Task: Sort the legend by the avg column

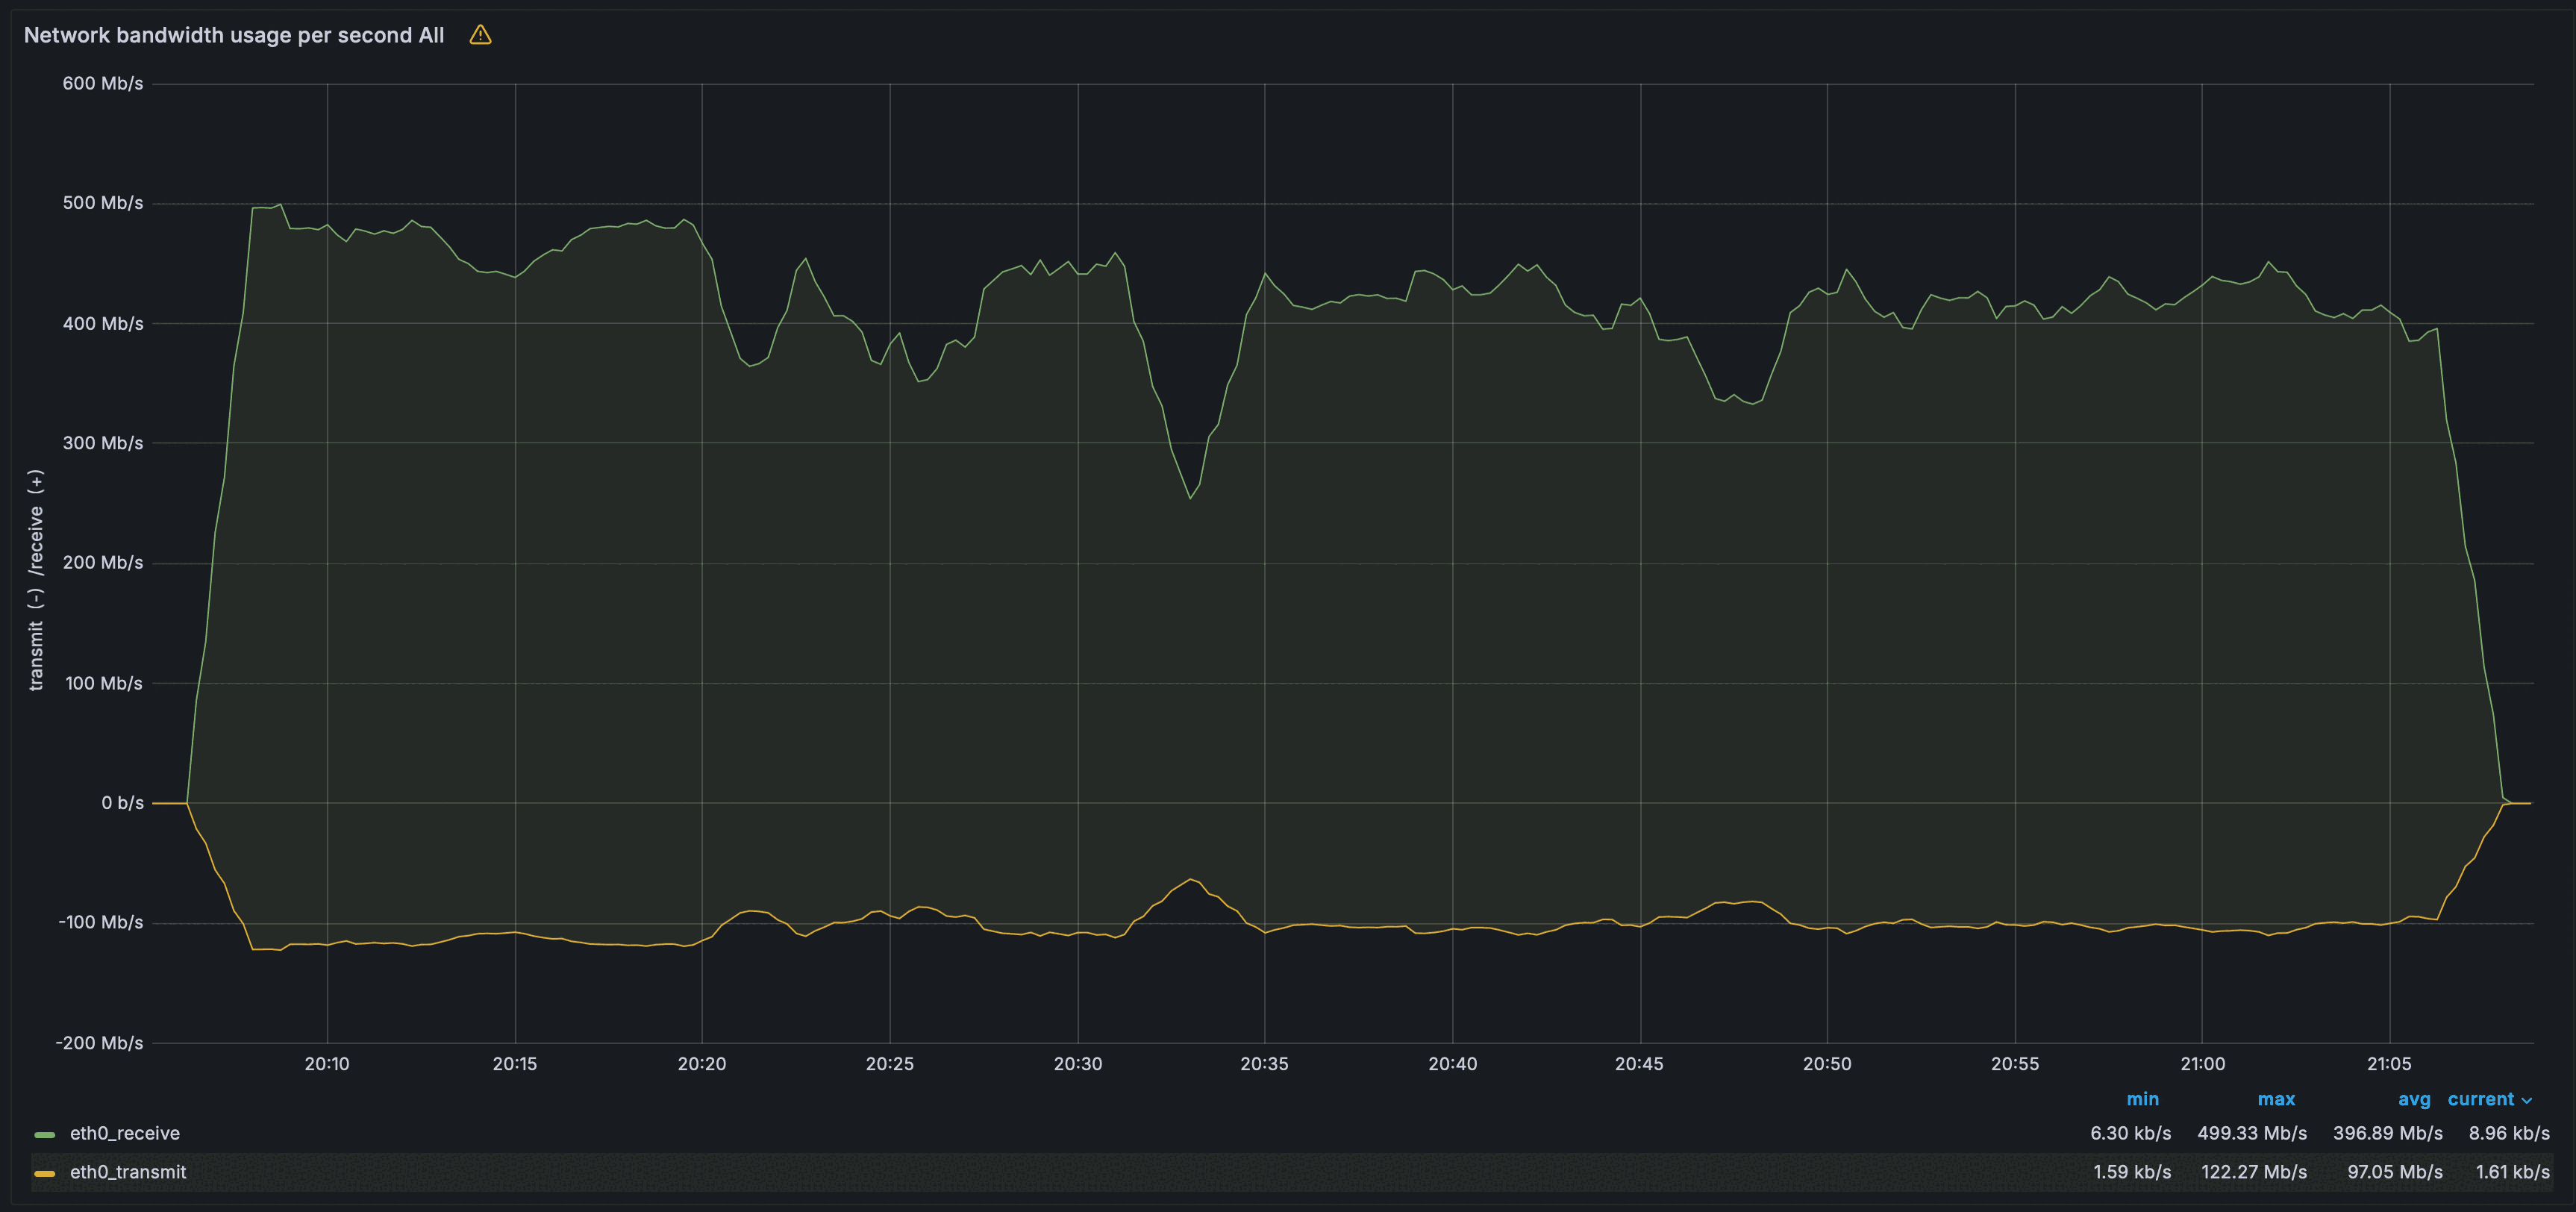Action: (2413, 1099)
